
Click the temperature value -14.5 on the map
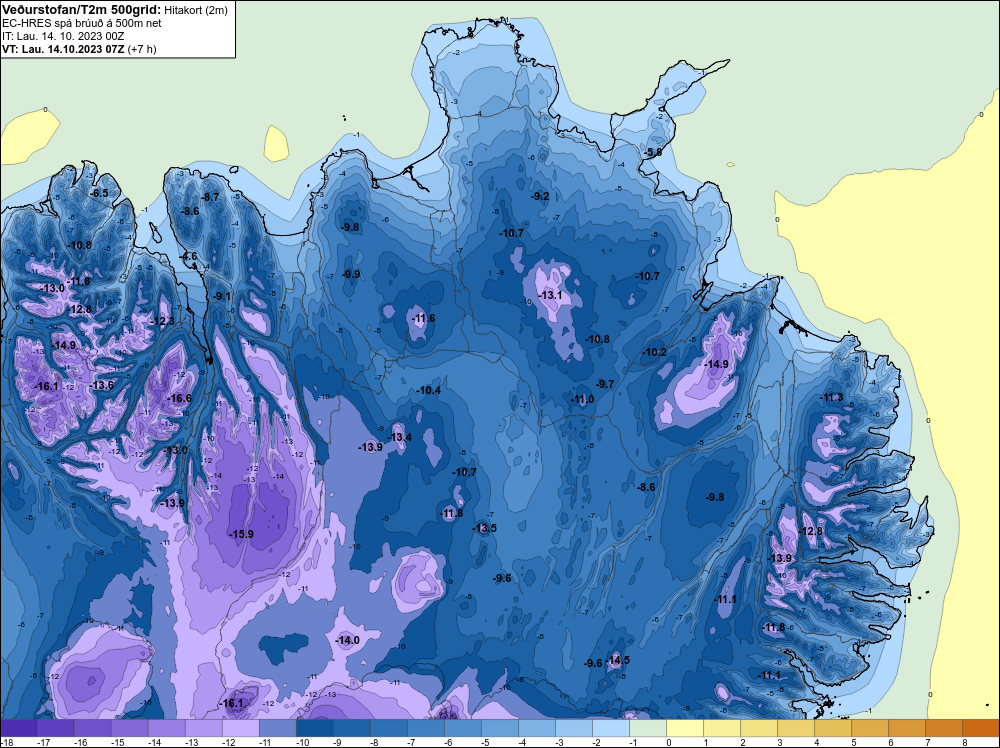click(x=618, y=659)
